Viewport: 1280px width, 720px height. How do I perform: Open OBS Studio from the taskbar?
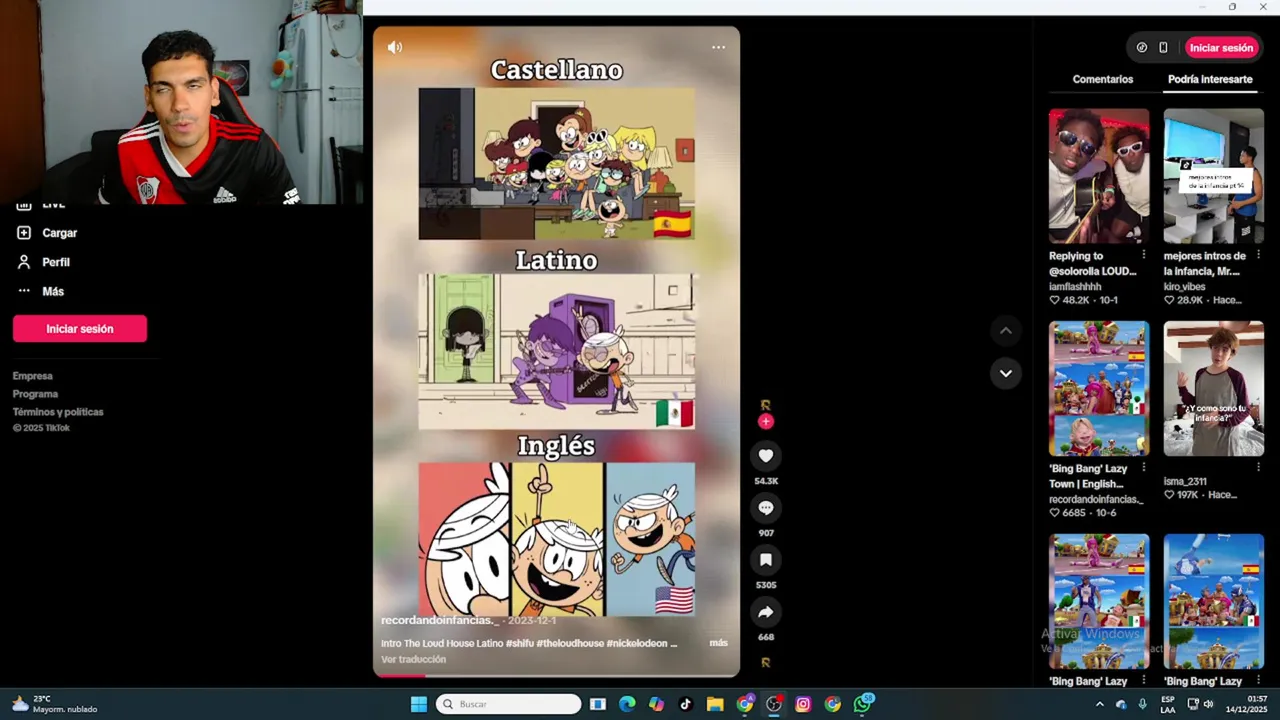point(774,704)
